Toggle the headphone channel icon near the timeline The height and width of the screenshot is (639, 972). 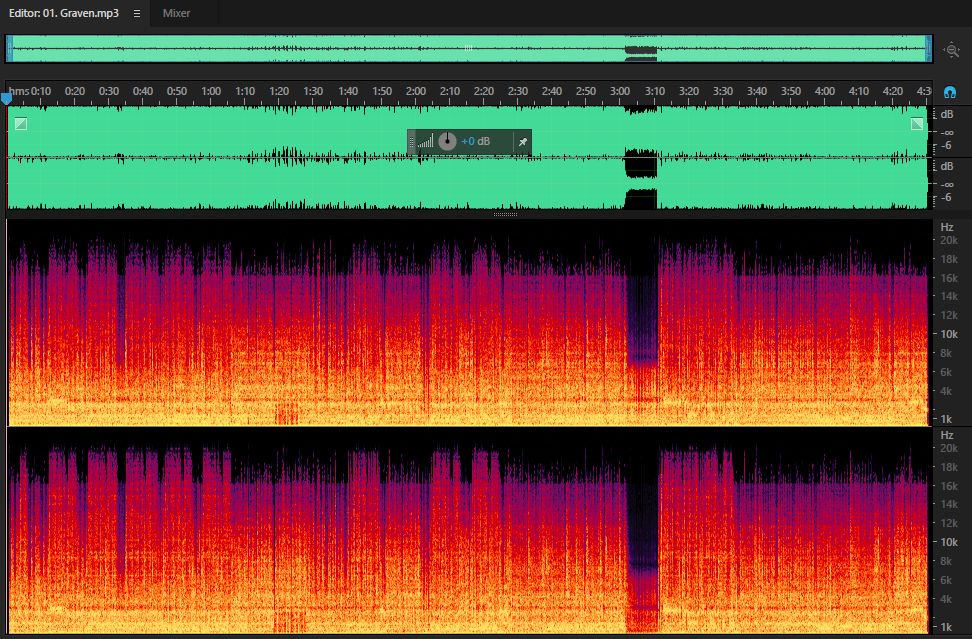point(950,92)
